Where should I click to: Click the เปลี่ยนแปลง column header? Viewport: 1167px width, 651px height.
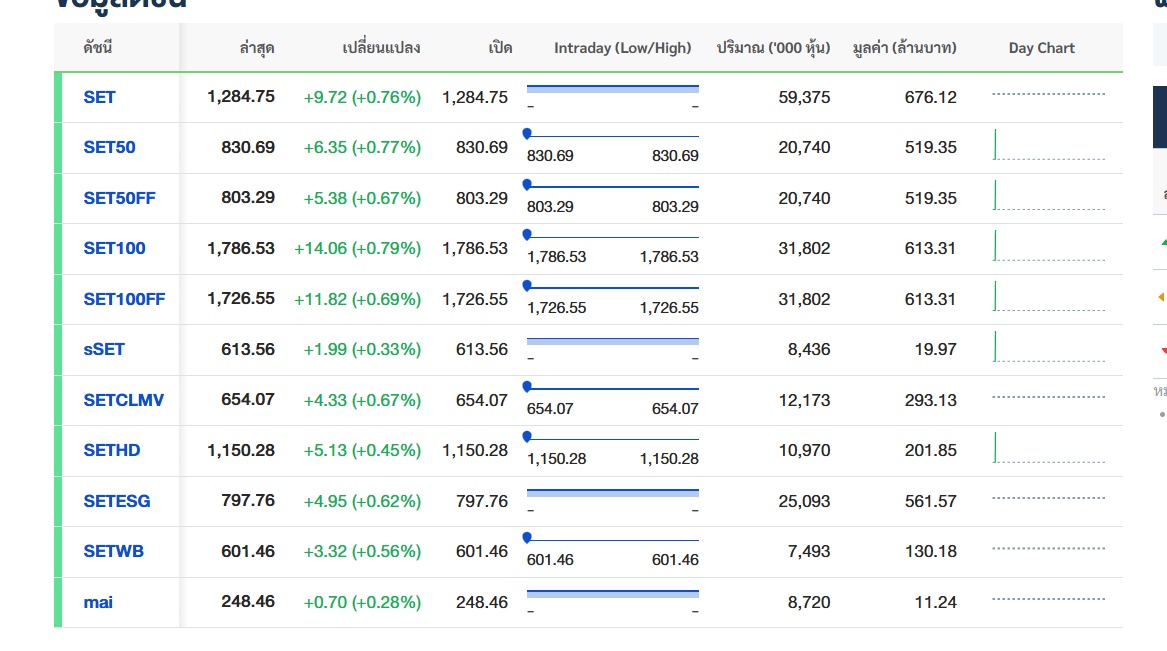381,48
